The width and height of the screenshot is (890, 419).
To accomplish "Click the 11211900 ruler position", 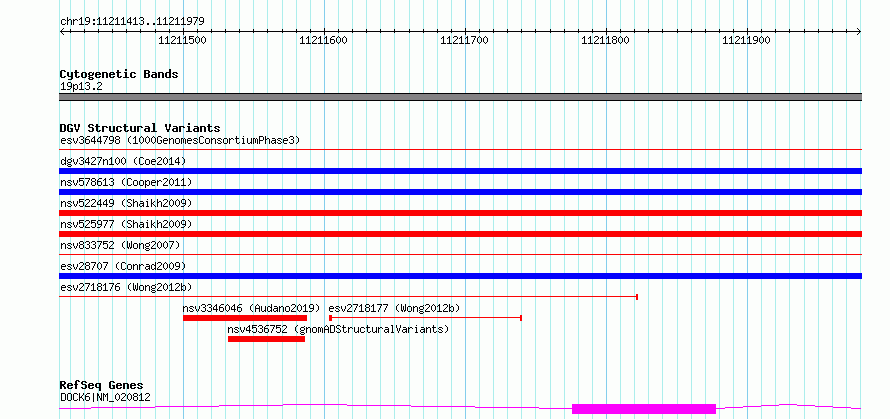I will coord(746,40).
